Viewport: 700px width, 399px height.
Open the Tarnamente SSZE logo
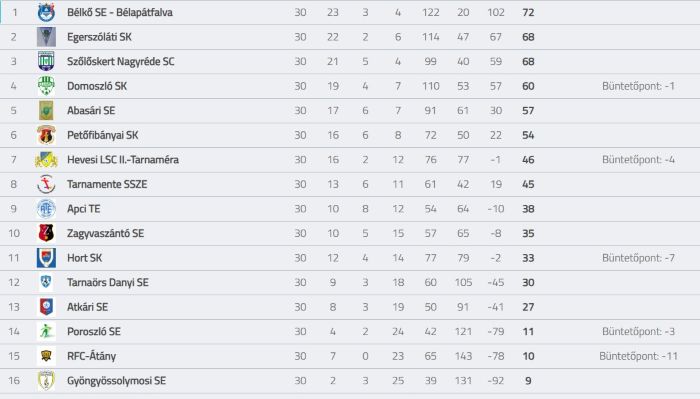(46, 184)
